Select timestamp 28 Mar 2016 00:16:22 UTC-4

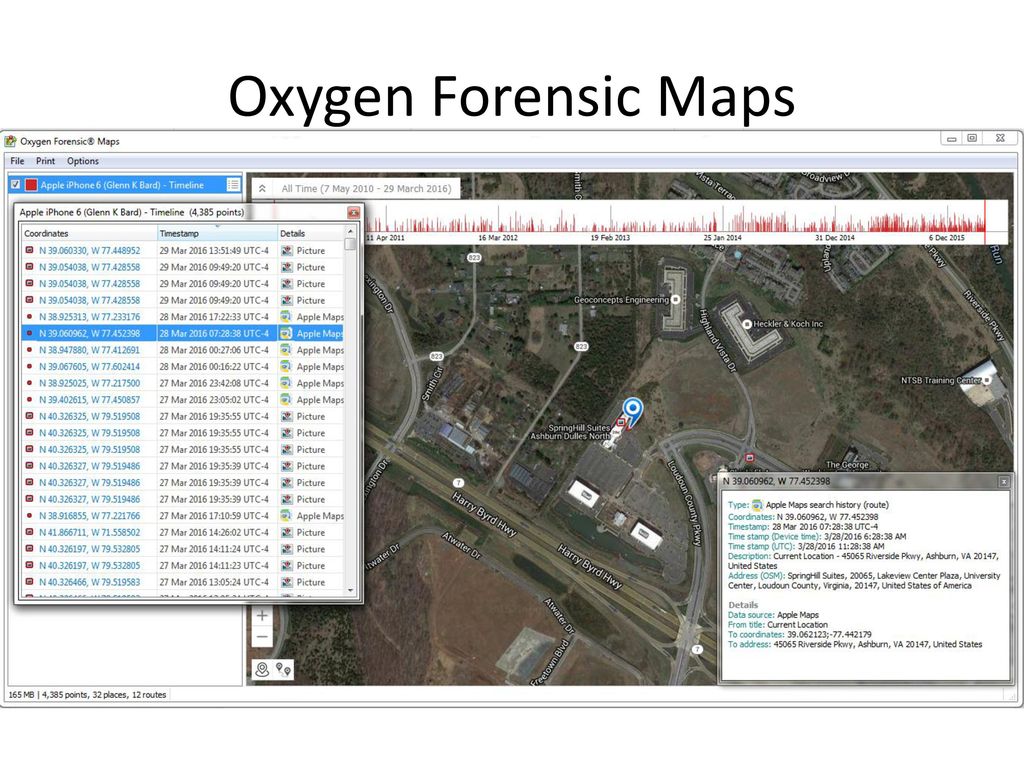tap(214, 366)
